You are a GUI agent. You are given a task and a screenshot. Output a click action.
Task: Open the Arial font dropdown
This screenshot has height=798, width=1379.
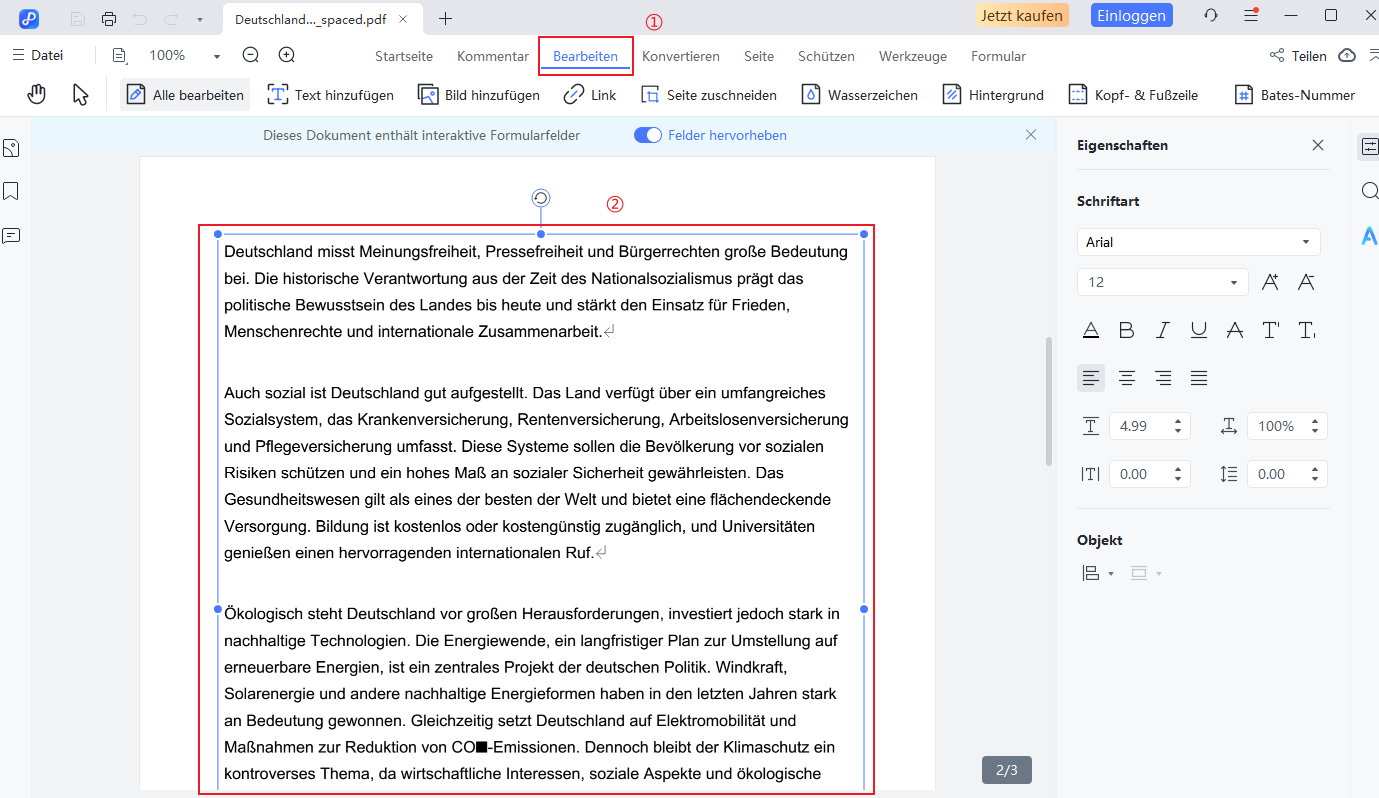coord(1198,242)
